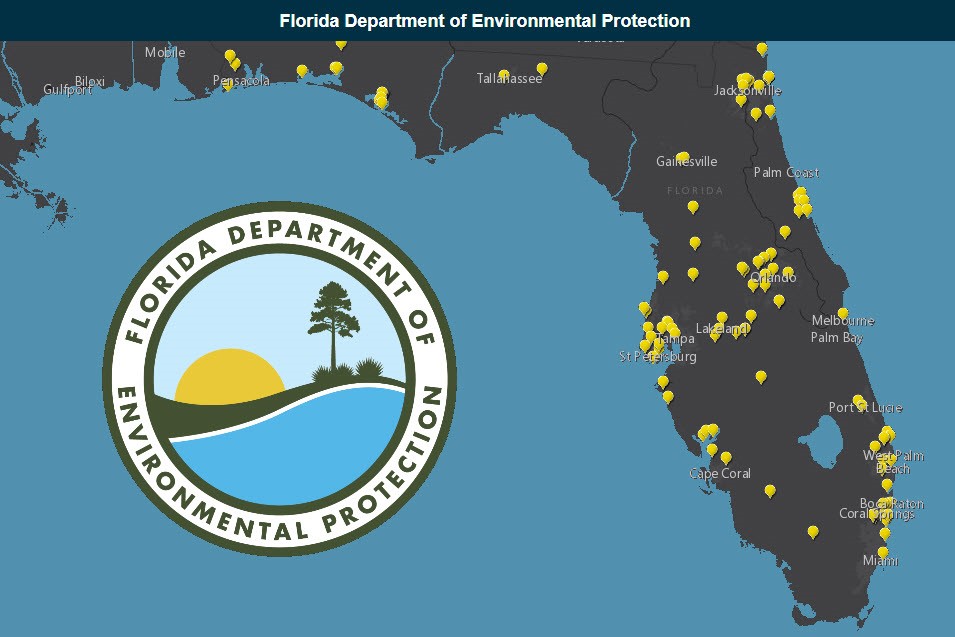Click the Gulfport city label

click(67, 90)
